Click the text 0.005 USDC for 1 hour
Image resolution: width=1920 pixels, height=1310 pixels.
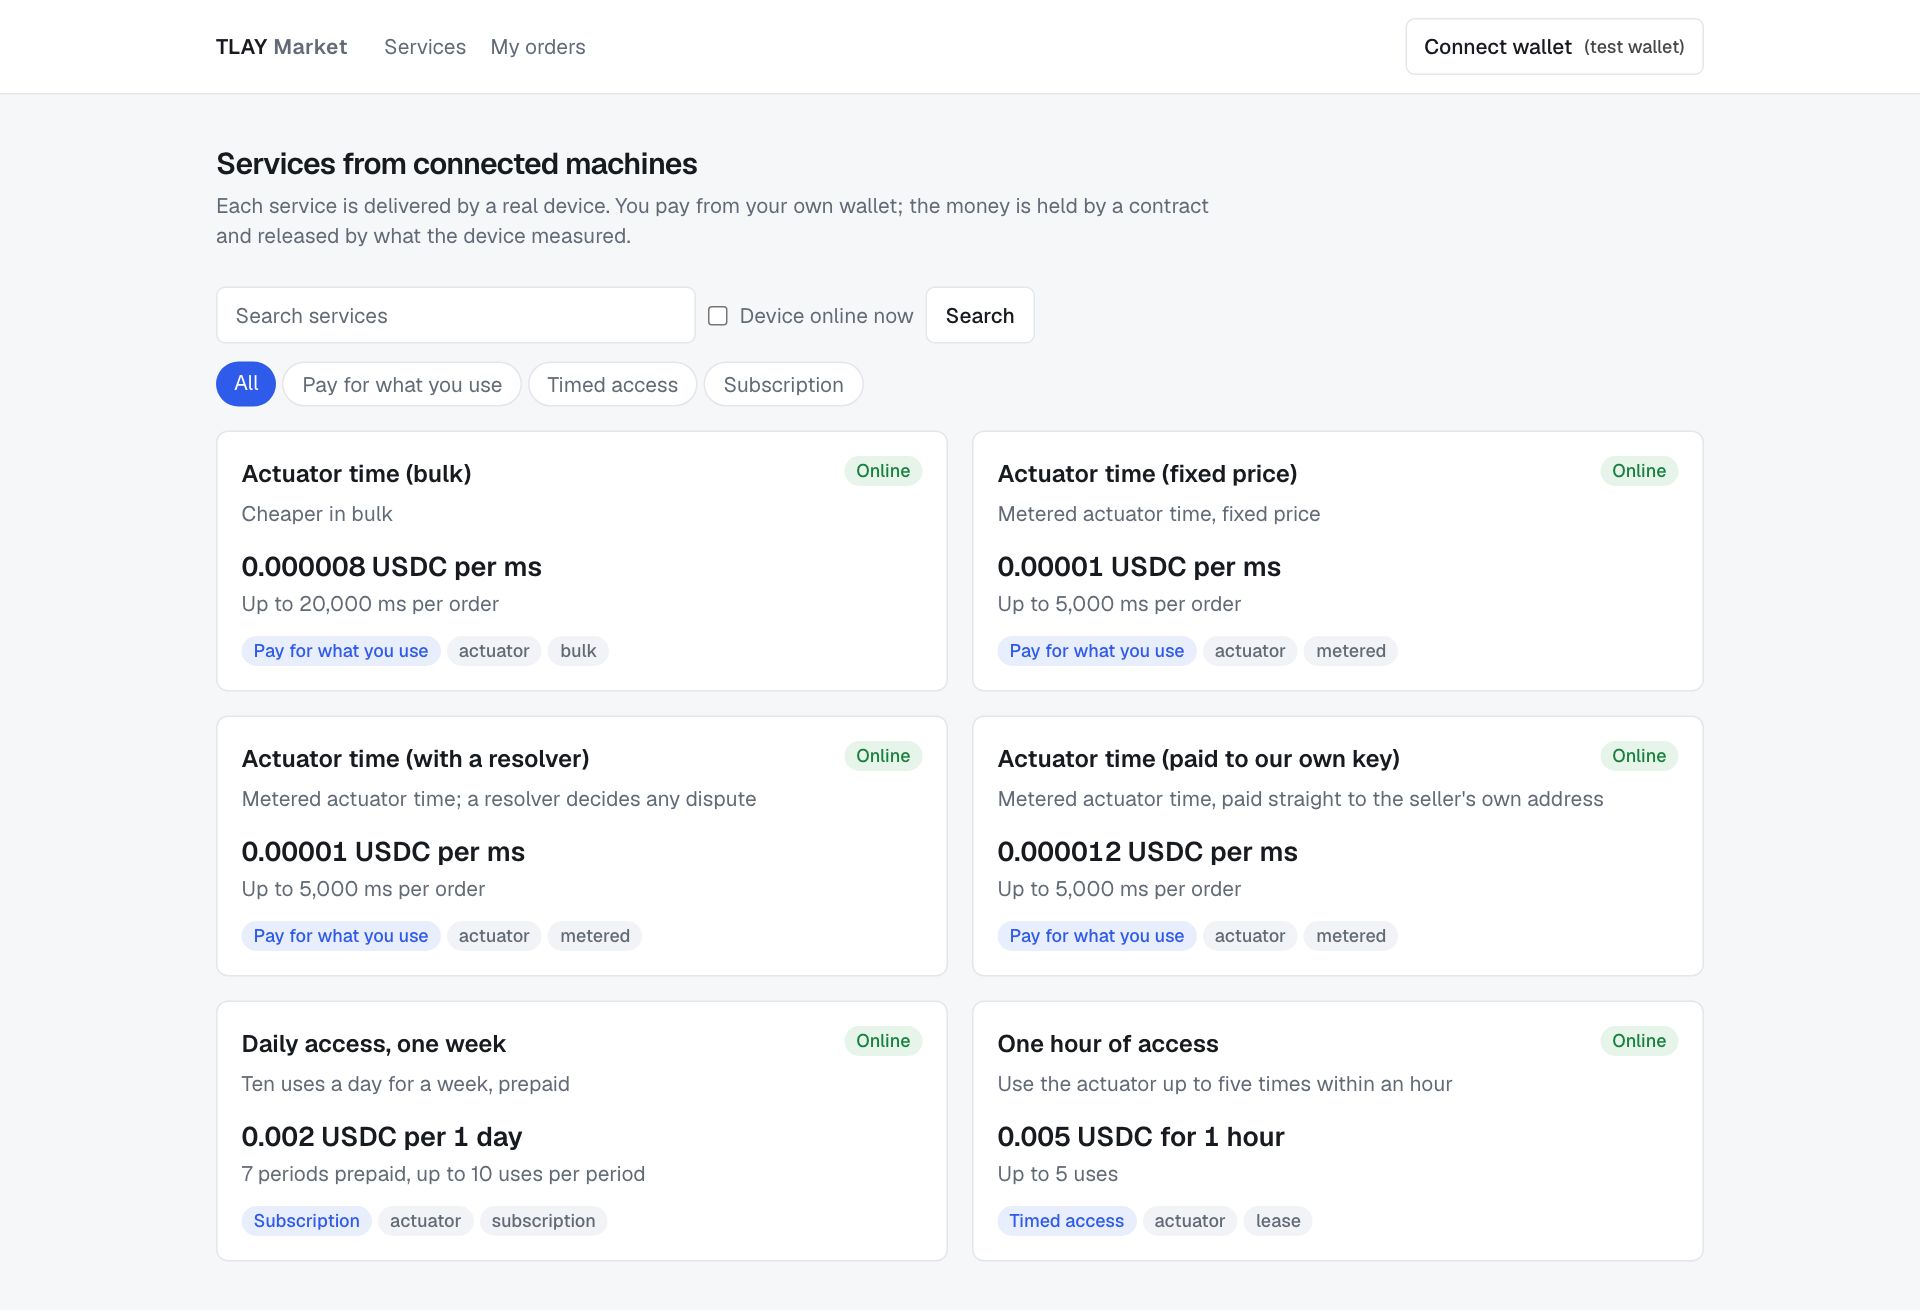tap(1141, 1137)
